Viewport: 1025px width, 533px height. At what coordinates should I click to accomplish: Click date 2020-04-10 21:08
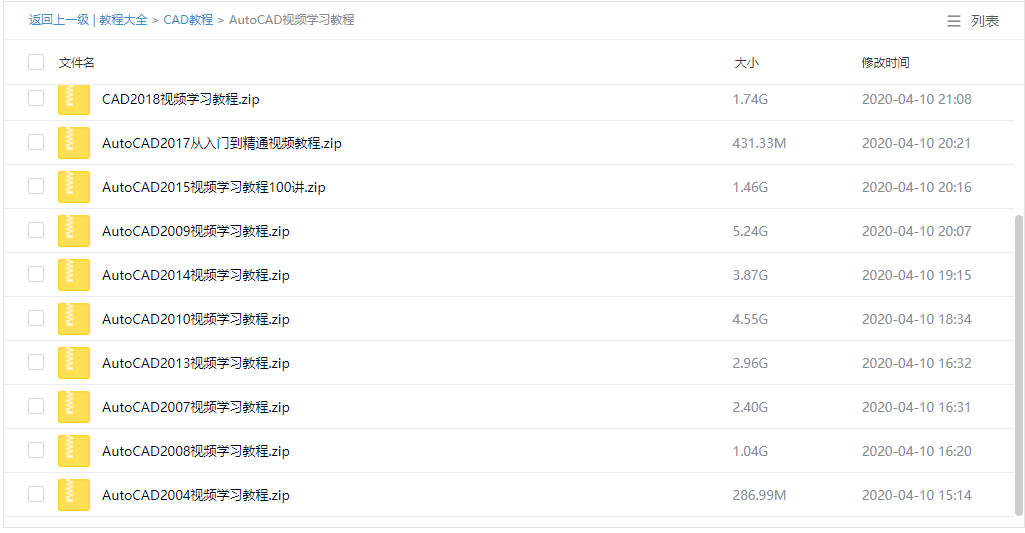pyautogui.click(x=916, y=99)
